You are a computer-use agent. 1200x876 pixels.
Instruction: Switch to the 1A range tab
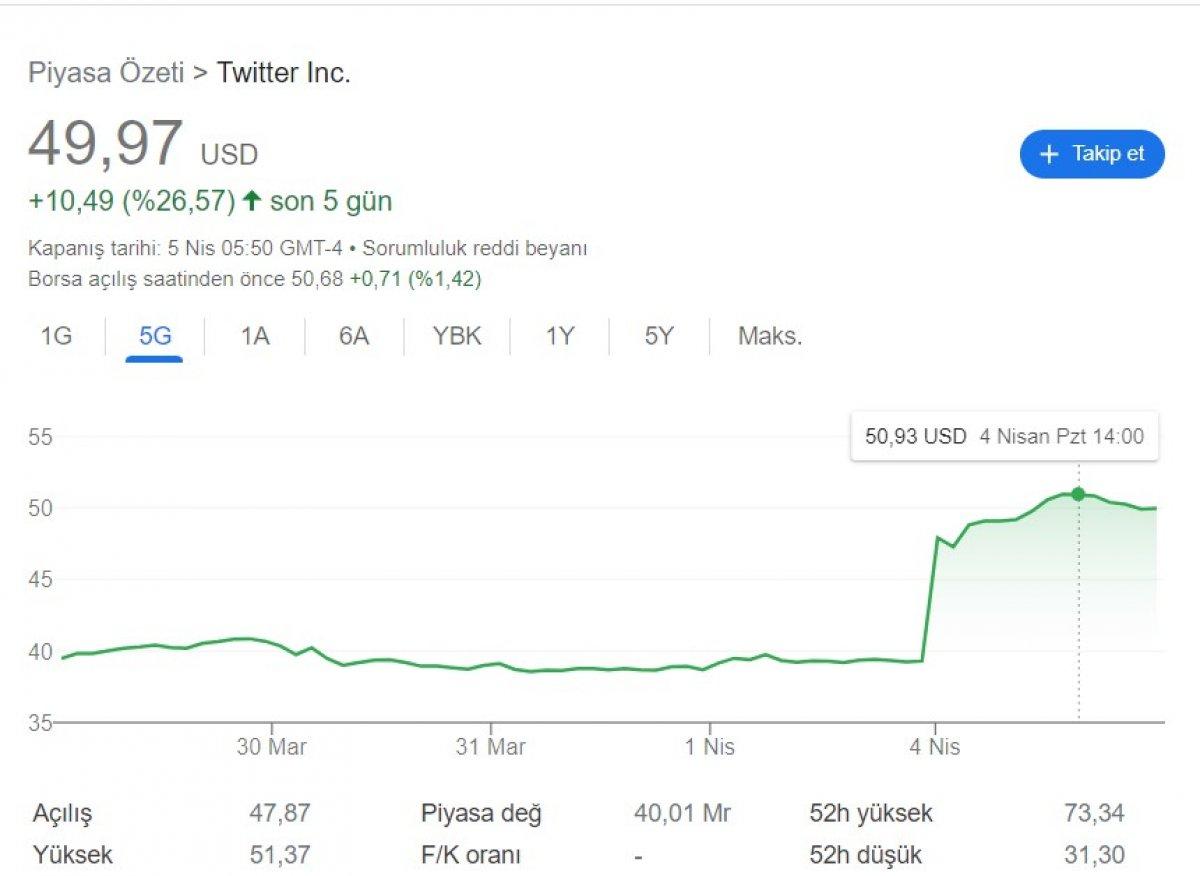coord(255,336)
